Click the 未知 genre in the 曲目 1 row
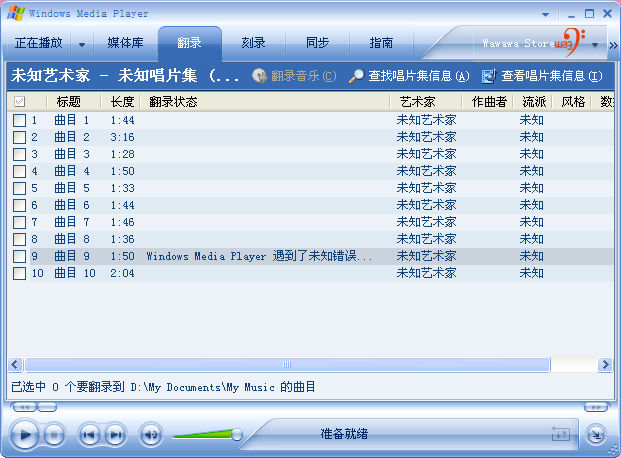 (531, 120)
